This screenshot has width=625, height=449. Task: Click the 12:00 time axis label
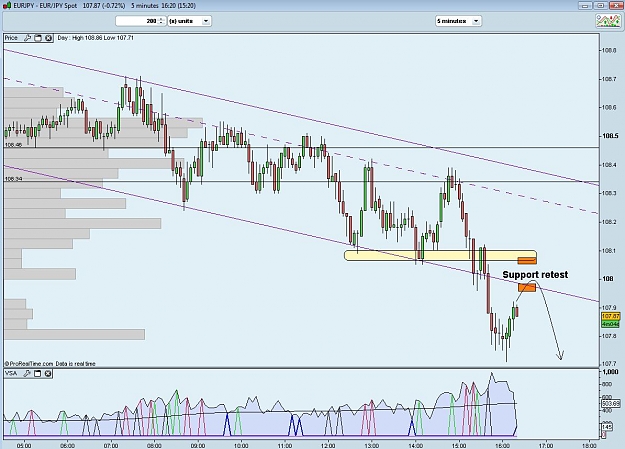click(x=328, y=445)
